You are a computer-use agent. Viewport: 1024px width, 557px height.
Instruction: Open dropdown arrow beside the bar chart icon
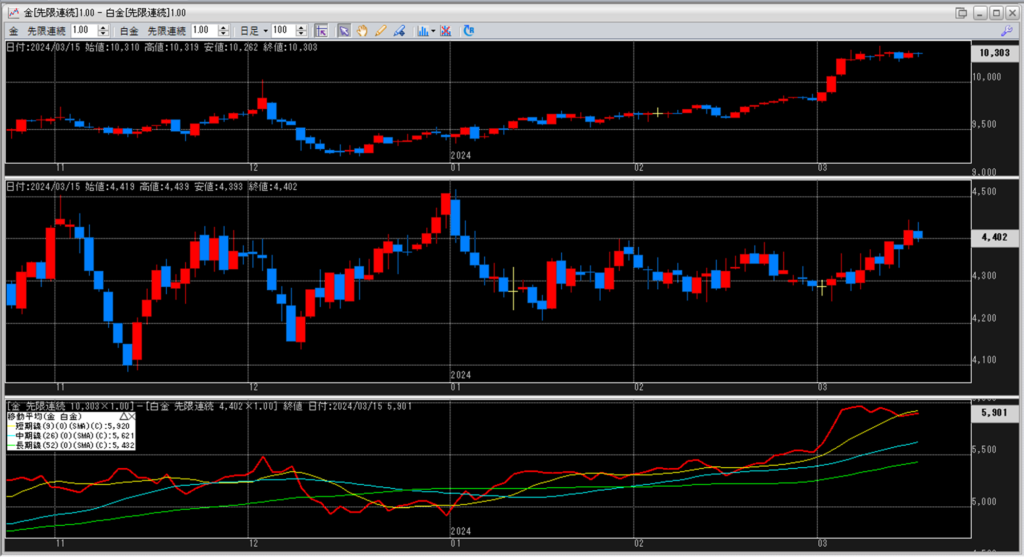433,31
